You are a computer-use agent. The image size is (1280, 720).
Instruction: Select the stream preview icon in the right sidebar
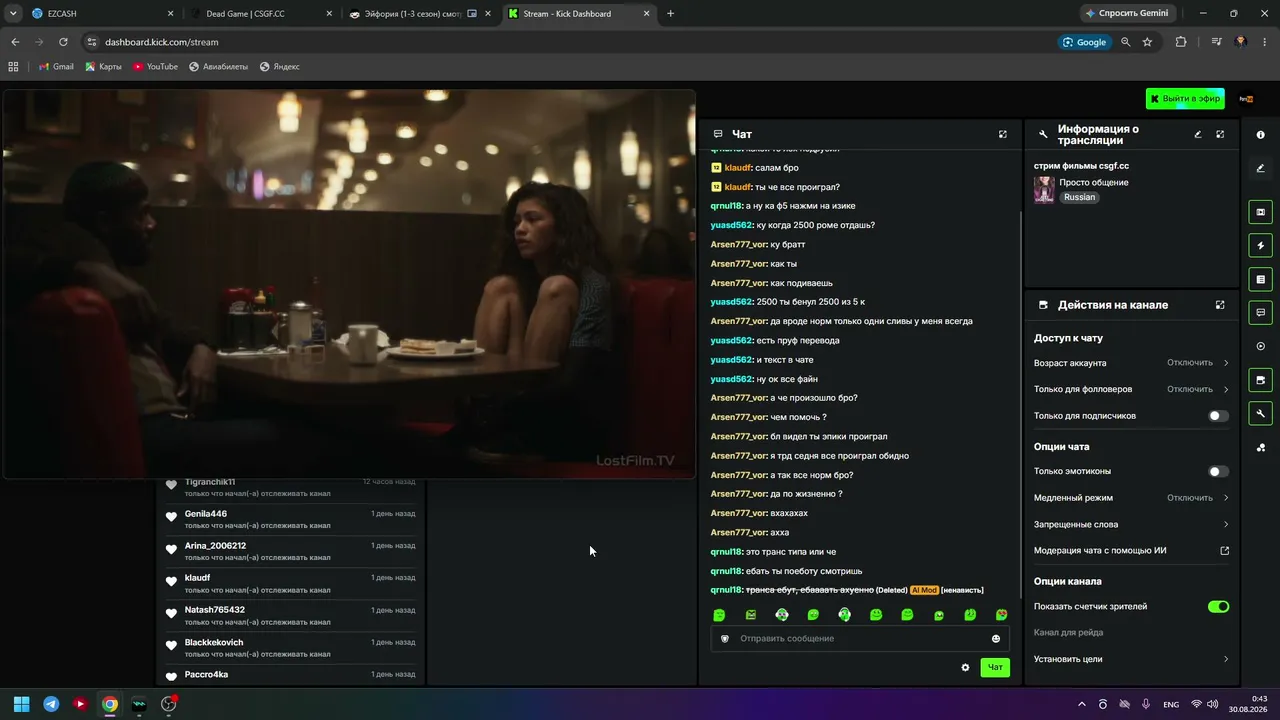[x=1260, y=212]
